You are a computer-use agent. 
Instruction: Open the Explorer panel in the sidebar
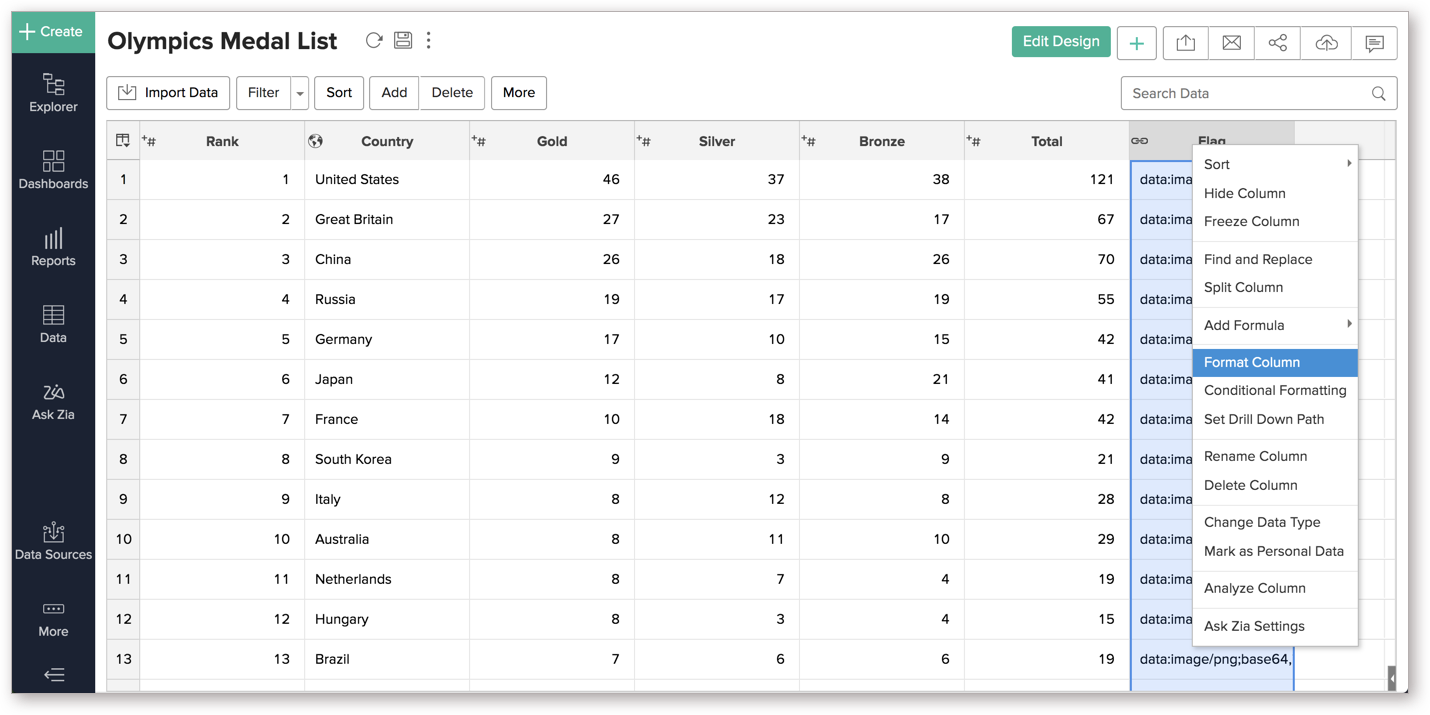53,92
